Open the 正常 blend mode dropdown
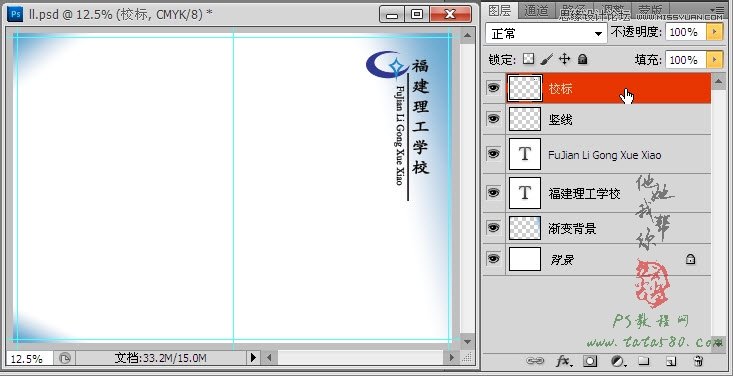Screen dimensions: 733x376 tap(546, 34)
